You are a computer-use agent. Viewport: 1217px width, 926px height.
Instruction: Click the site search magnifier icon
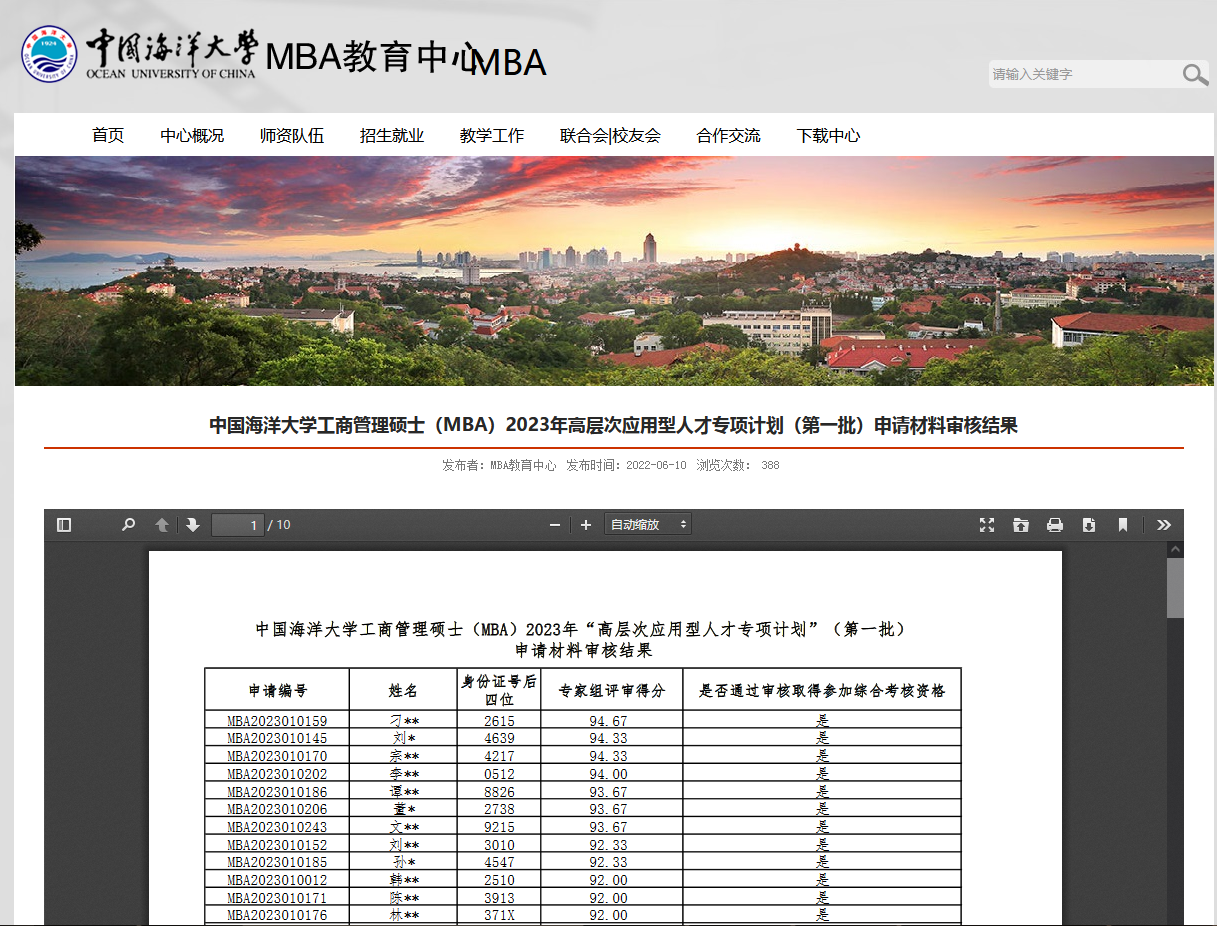coord(1195,74)
